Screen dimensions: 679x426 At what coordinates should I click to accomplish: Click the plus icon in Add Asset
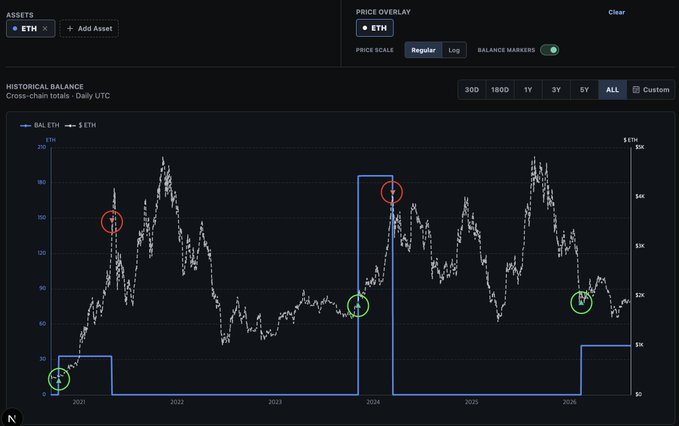70,29
